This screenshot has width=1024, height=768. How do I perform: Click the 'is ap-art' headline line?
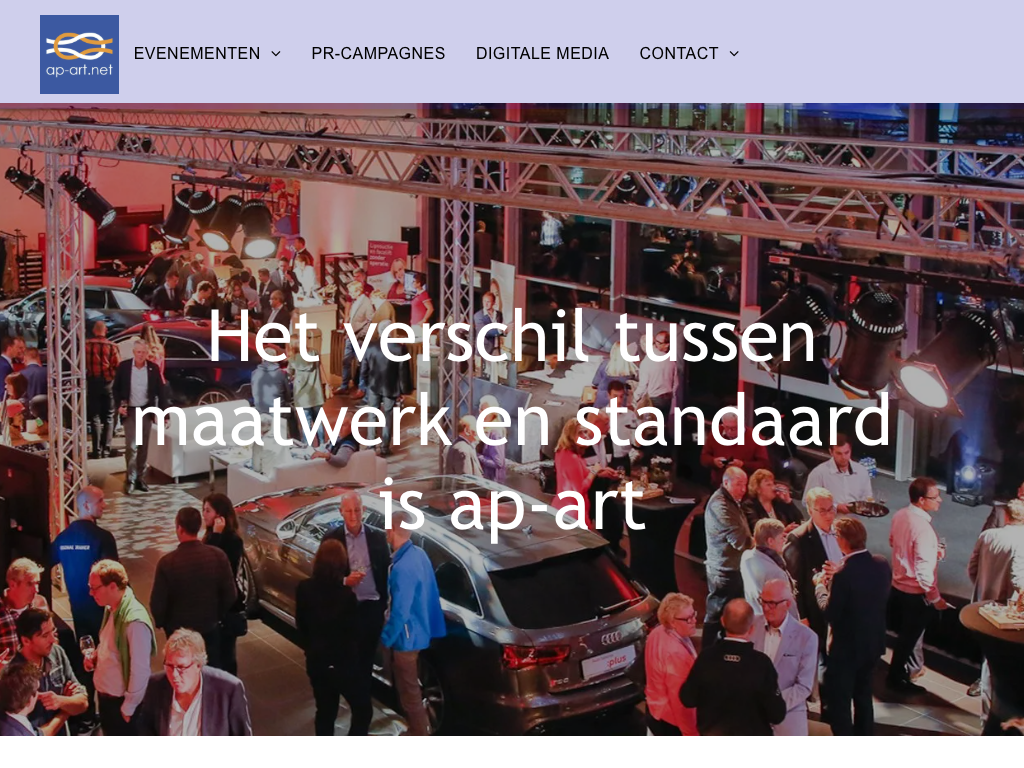511,504
